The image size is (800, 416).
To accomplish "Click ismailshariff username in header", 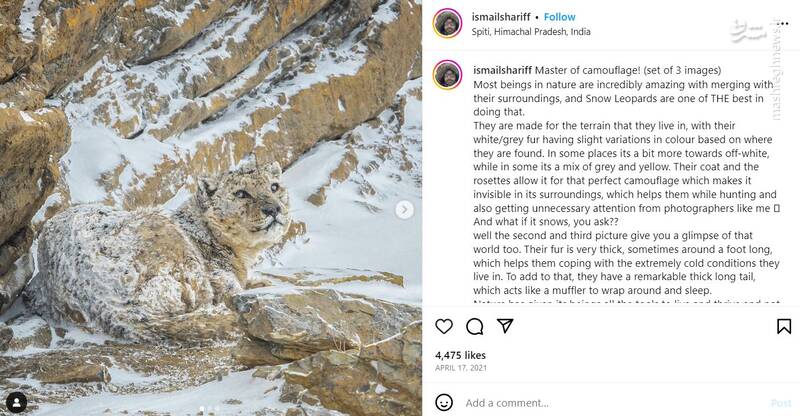I will (x=503, y=17).
